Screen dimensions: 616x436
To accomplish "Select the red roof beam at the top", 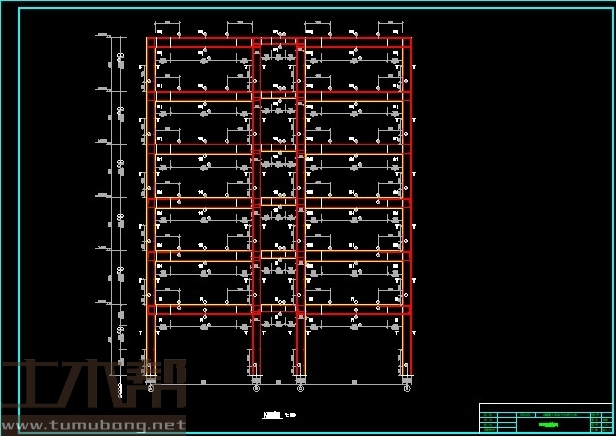I will [x=279, y=42].
